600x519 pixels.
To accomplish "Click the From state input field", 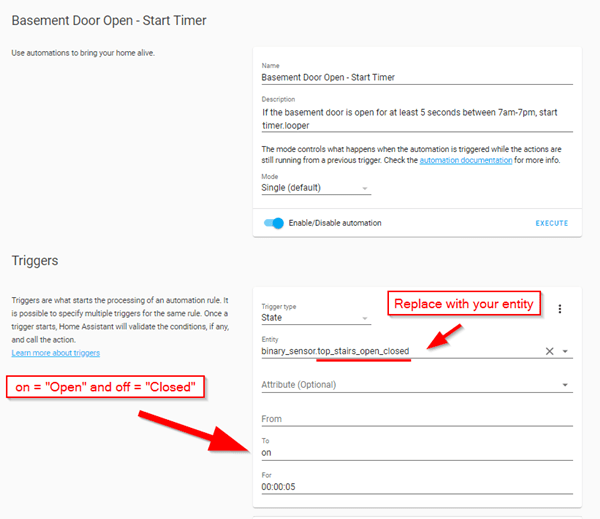I will tap(417, 419).
